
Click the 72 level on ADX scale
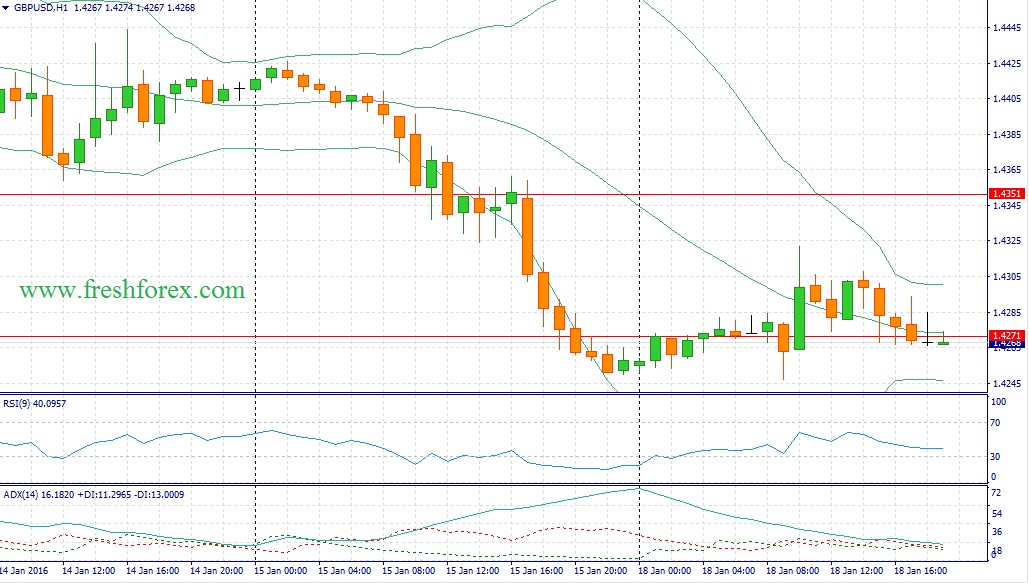pyautogui.click(x=995, y=494)
